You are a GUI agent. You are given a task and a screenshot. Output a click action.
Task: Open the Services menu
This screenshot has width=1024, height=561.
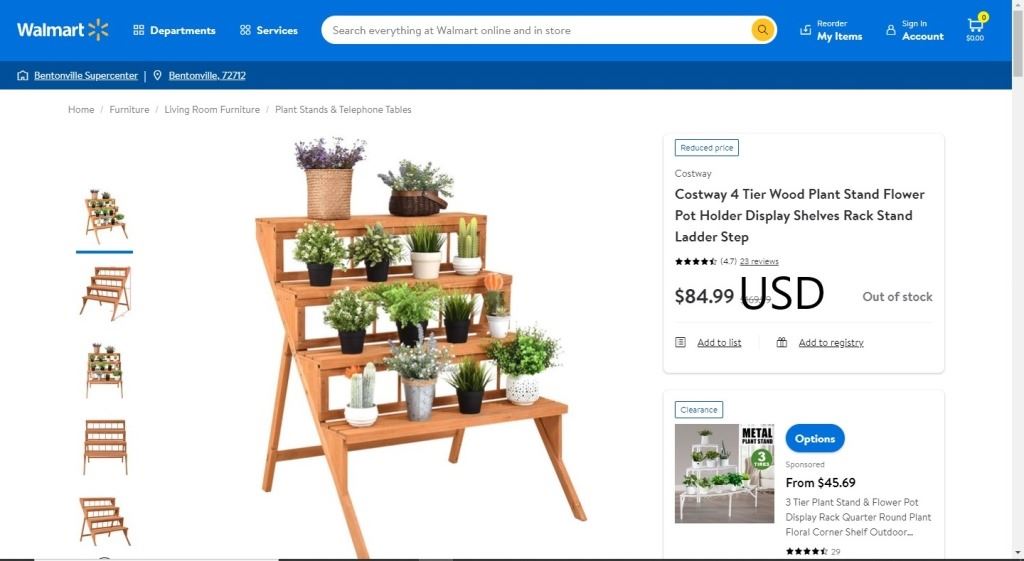click(268, 30)
